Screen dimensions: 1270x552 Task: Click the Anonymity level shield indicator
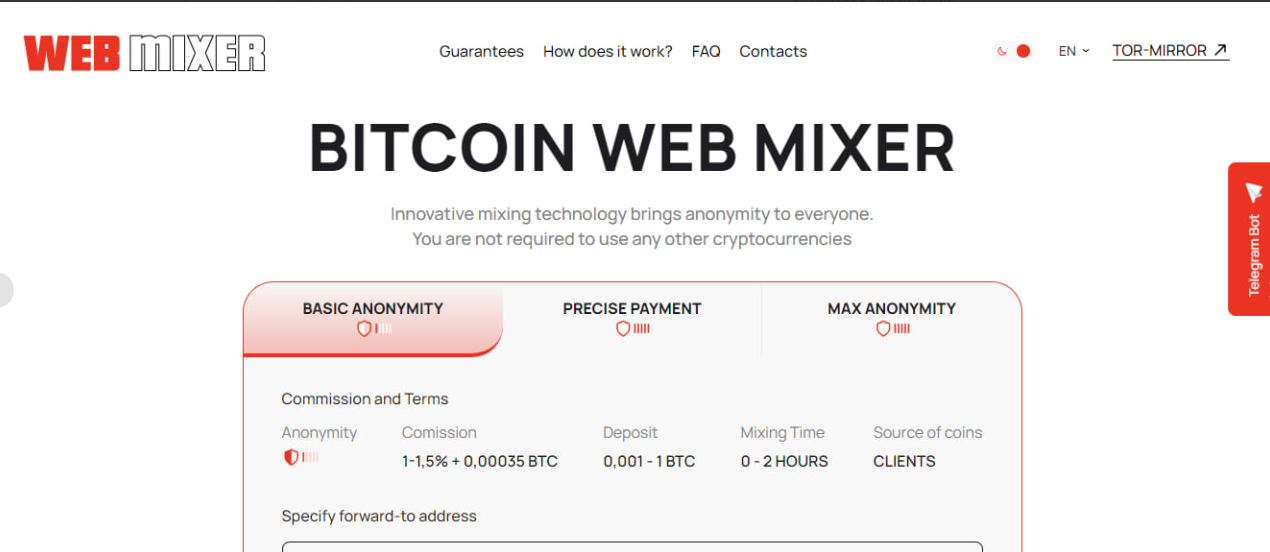(x=300, y=457)
